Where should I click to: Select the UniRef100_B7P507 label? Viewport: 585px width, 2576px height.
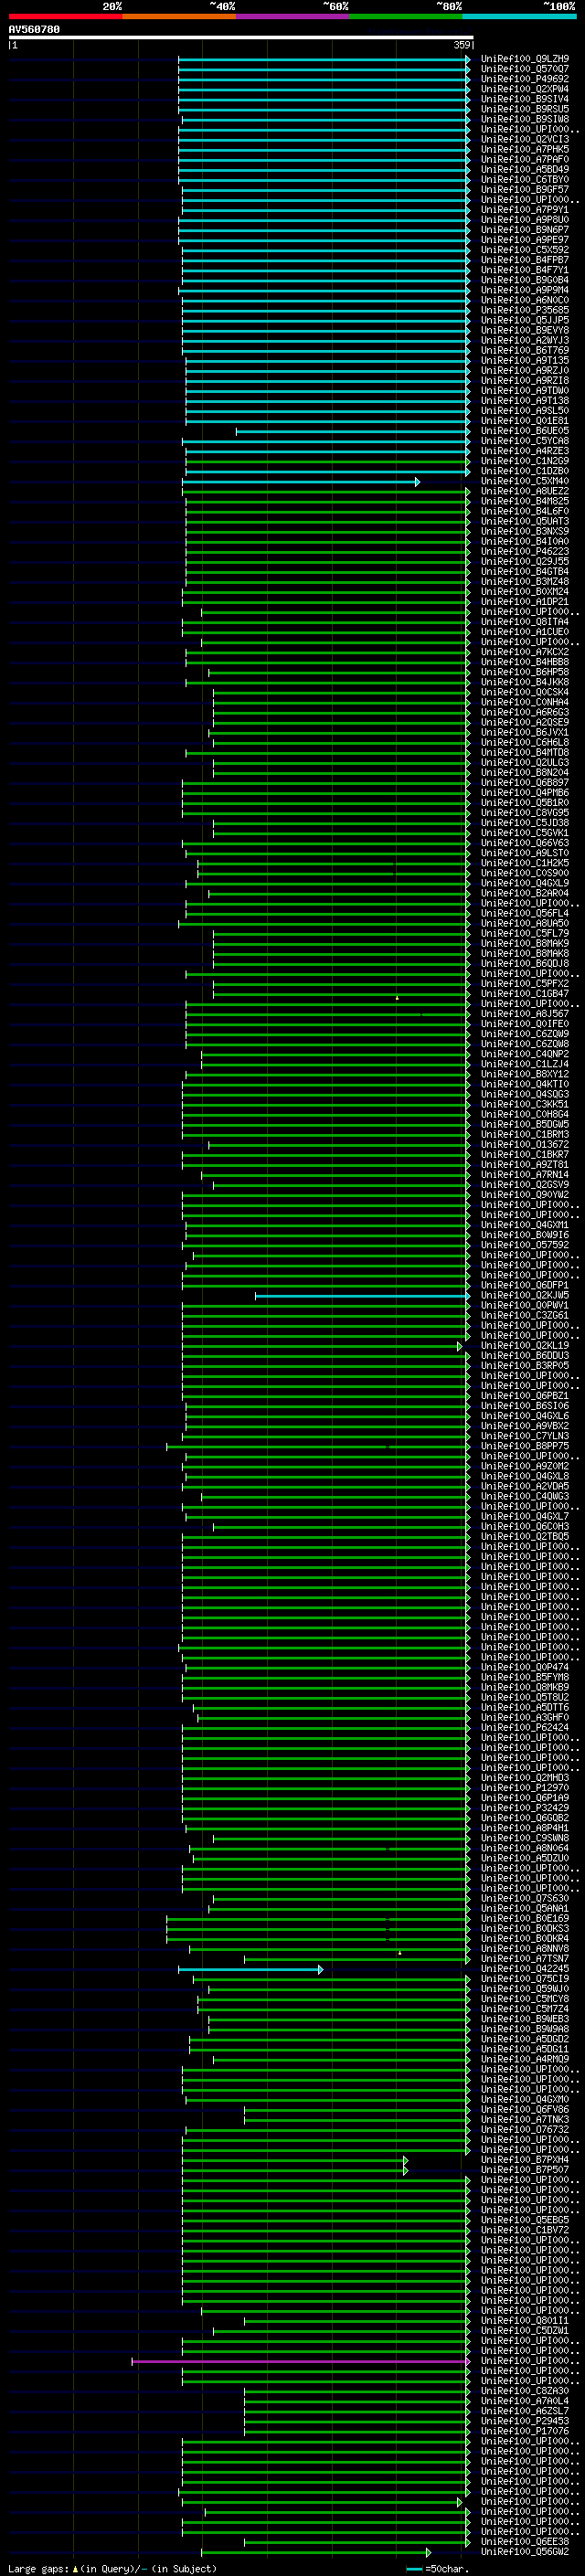tap(524, 2169)
